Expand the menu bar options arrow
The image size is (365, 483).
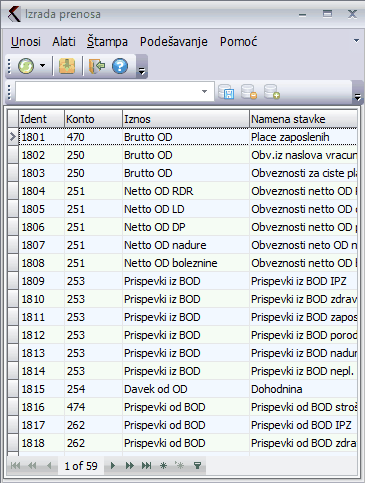(356, 41)
